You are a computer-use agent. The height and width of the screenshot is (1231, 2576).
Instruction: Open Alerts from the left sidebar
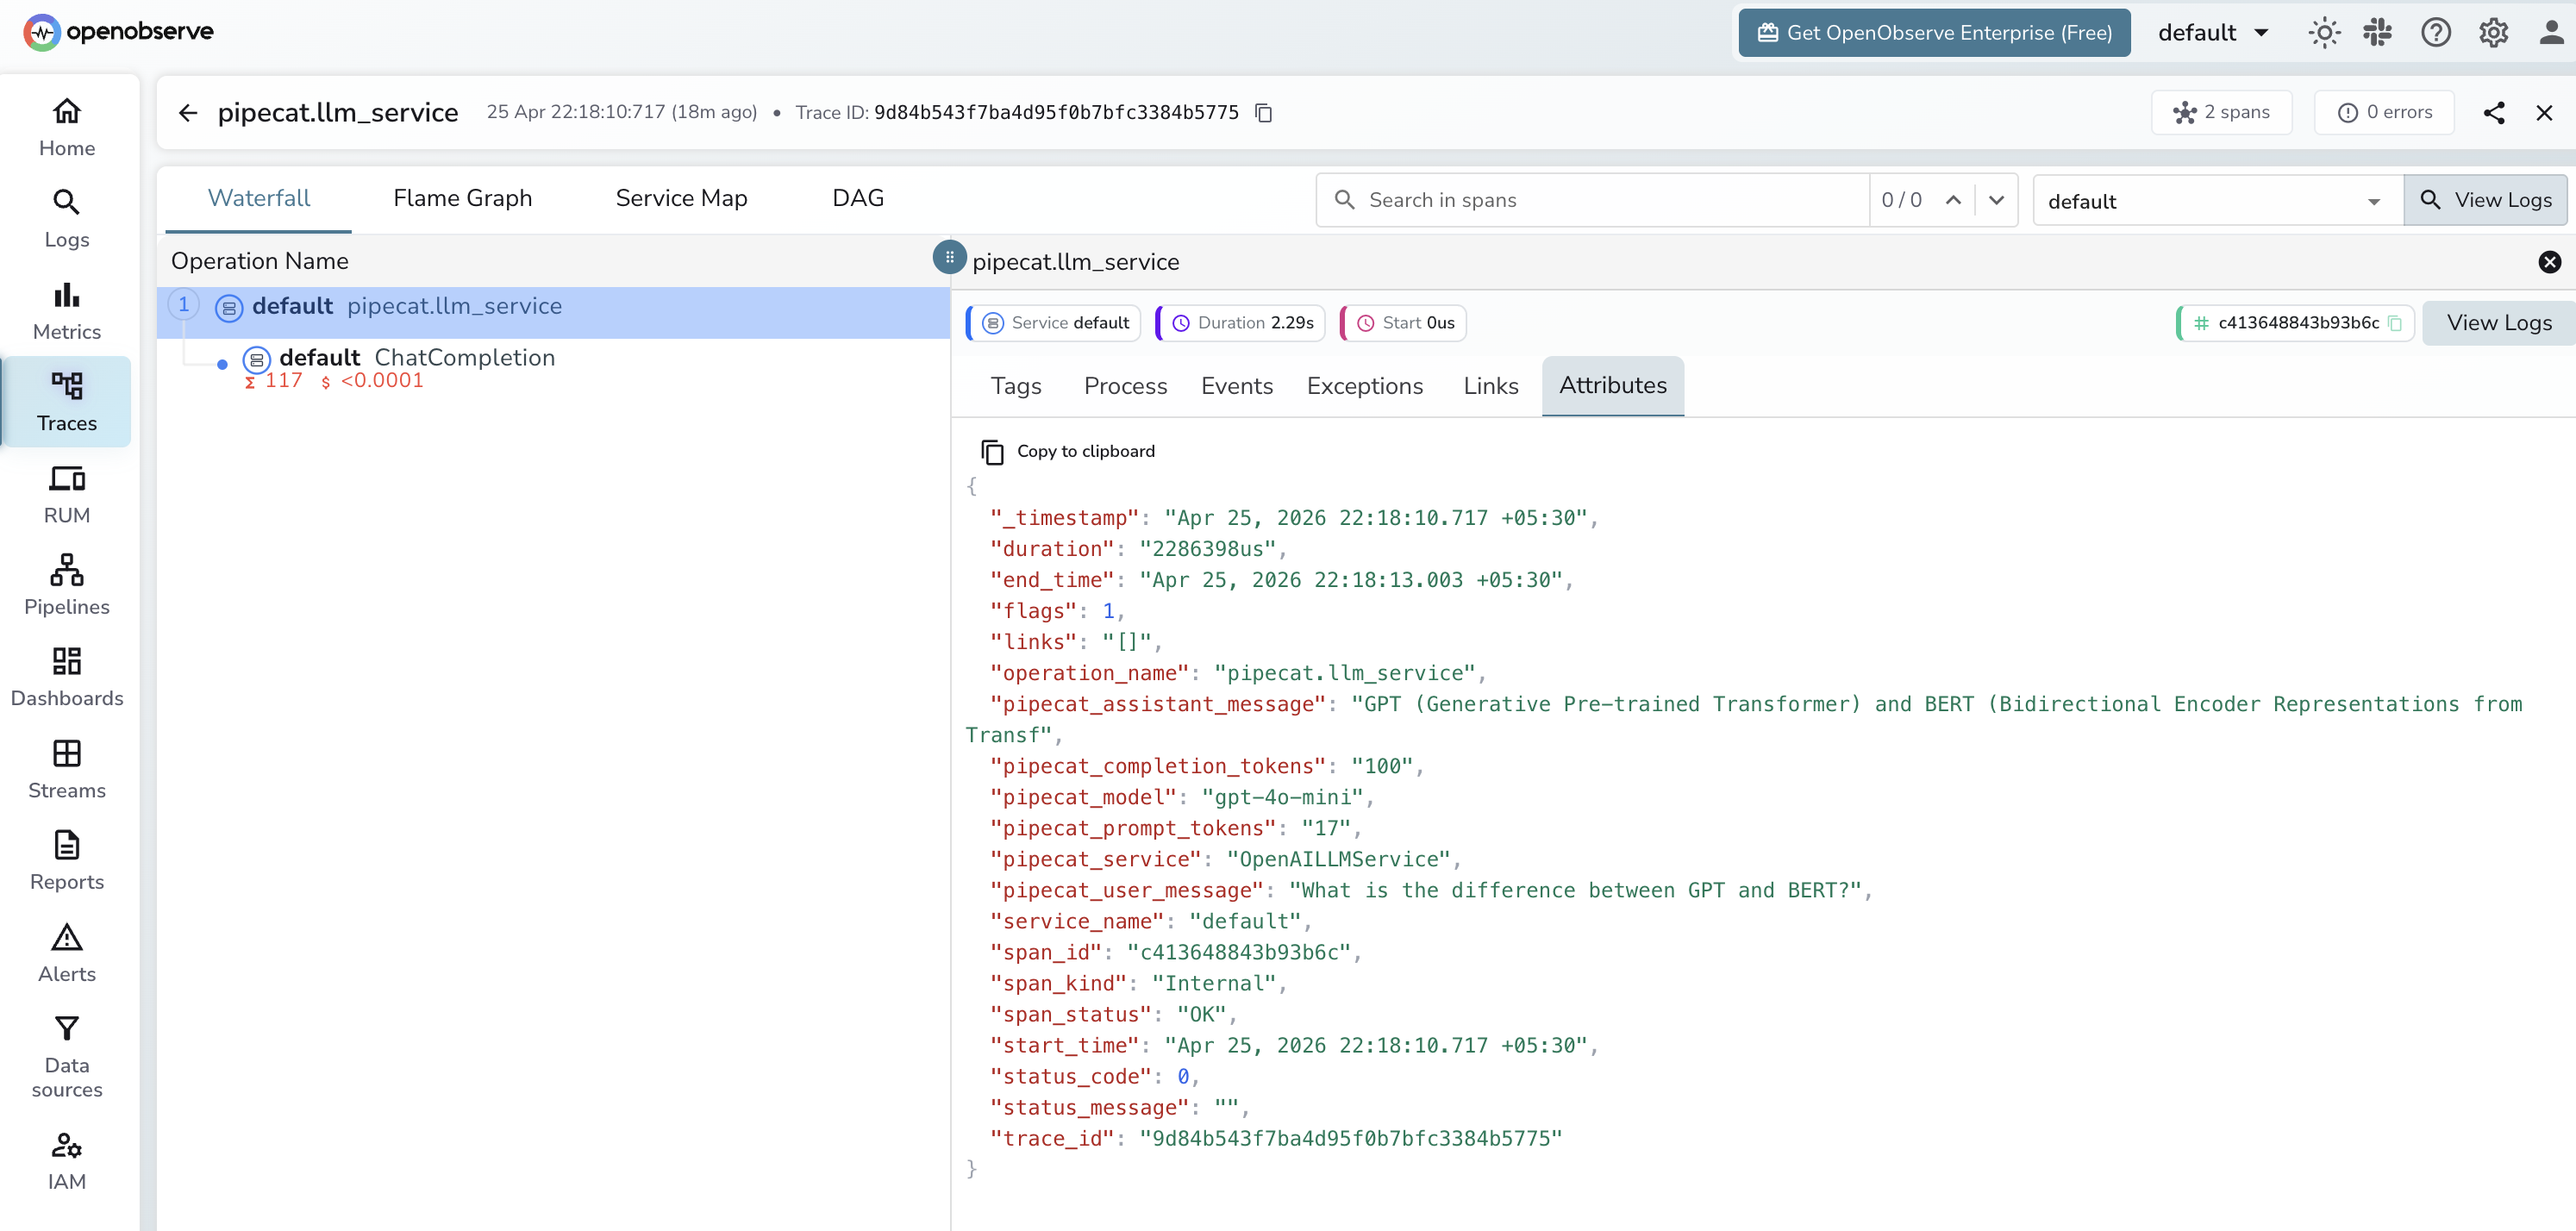66,950
